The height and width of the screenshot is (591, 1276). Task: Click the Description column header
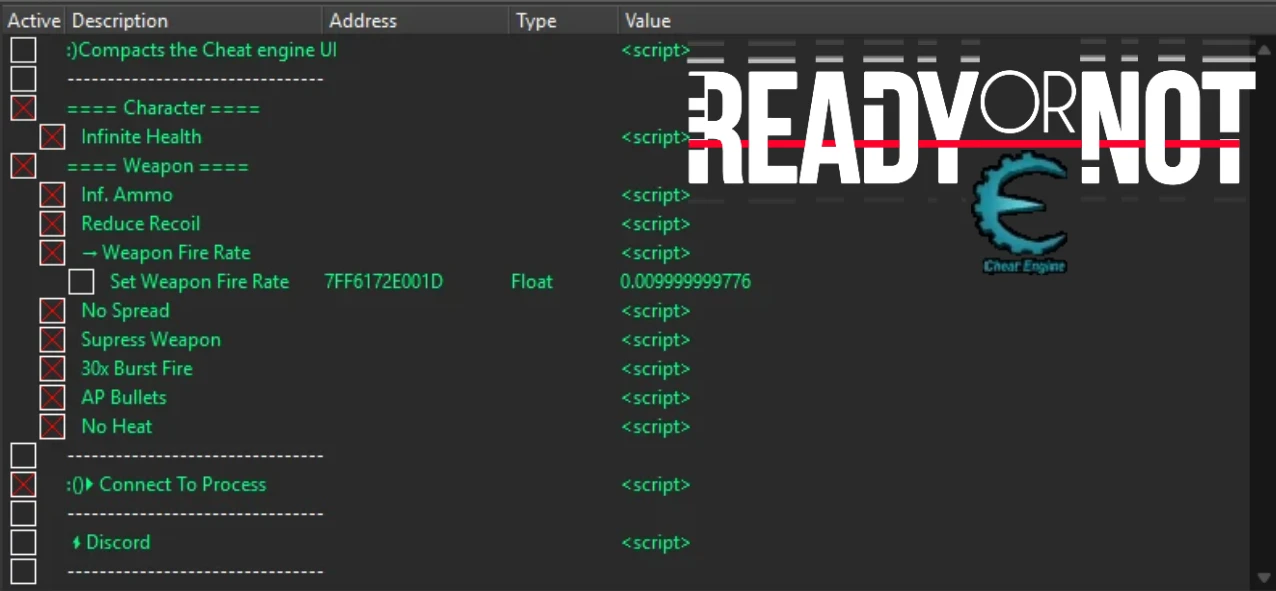tap(194, 20)
